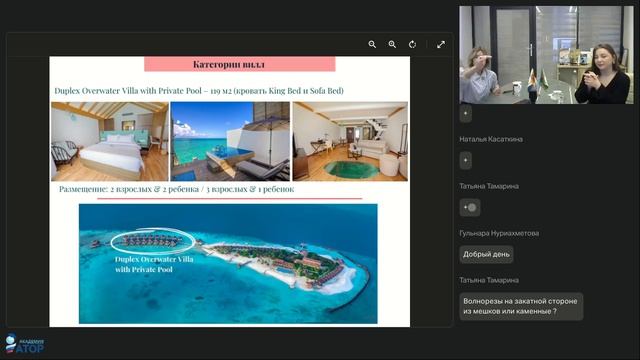Click the plus message above Наталья Касаткина
The height and width of the screenshot is (360, 640).
point(466,113)
